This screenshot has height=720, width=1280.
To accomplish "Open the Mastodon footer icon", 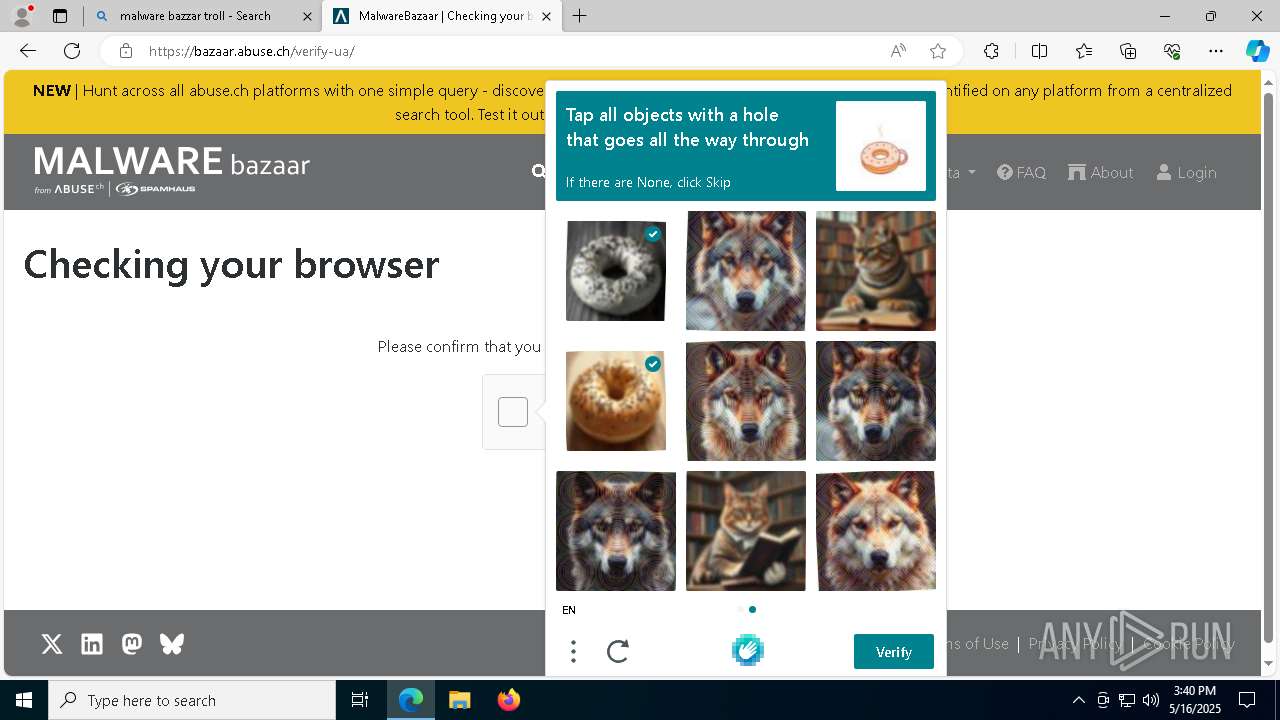I will tap(132, 644).
